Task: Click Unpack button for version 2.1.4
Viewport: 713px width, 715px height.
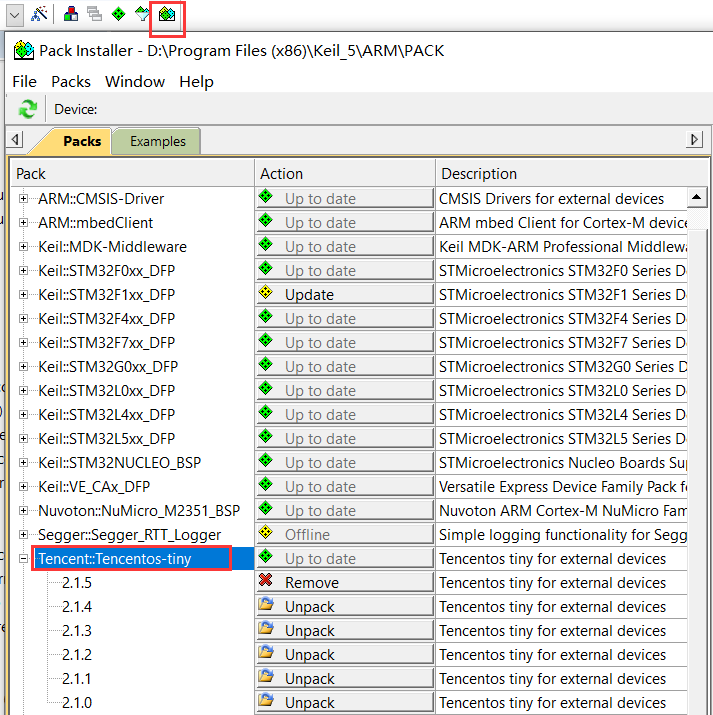Action: (x=345, y=606)
